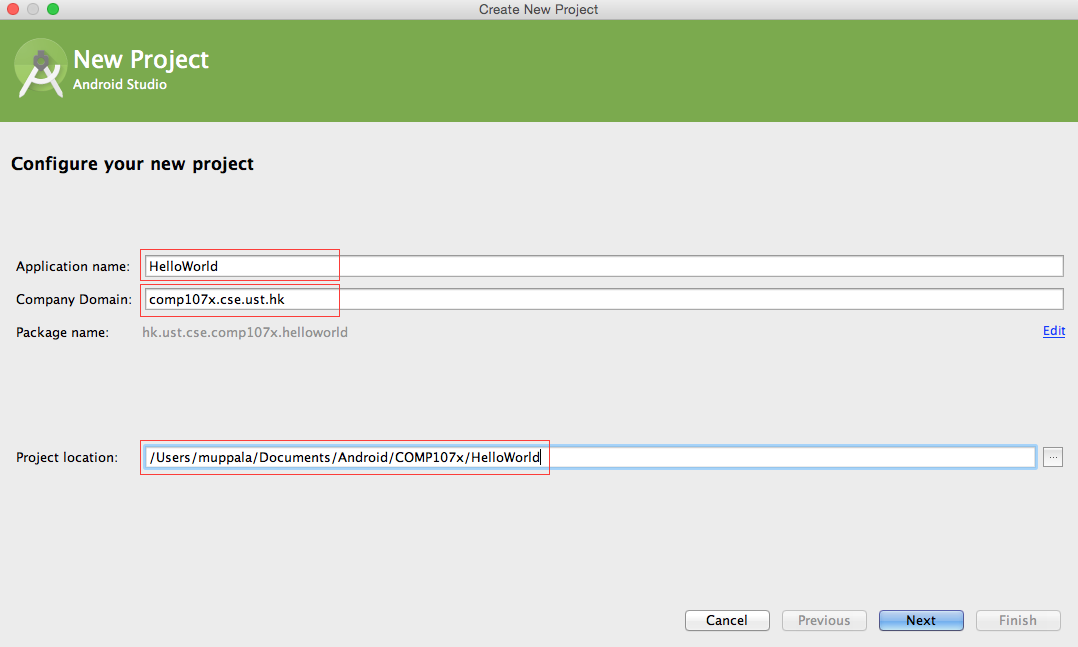
Task: Select package name text hk.ust.cse.comp107x.helloworld
Action: (245, 332)
